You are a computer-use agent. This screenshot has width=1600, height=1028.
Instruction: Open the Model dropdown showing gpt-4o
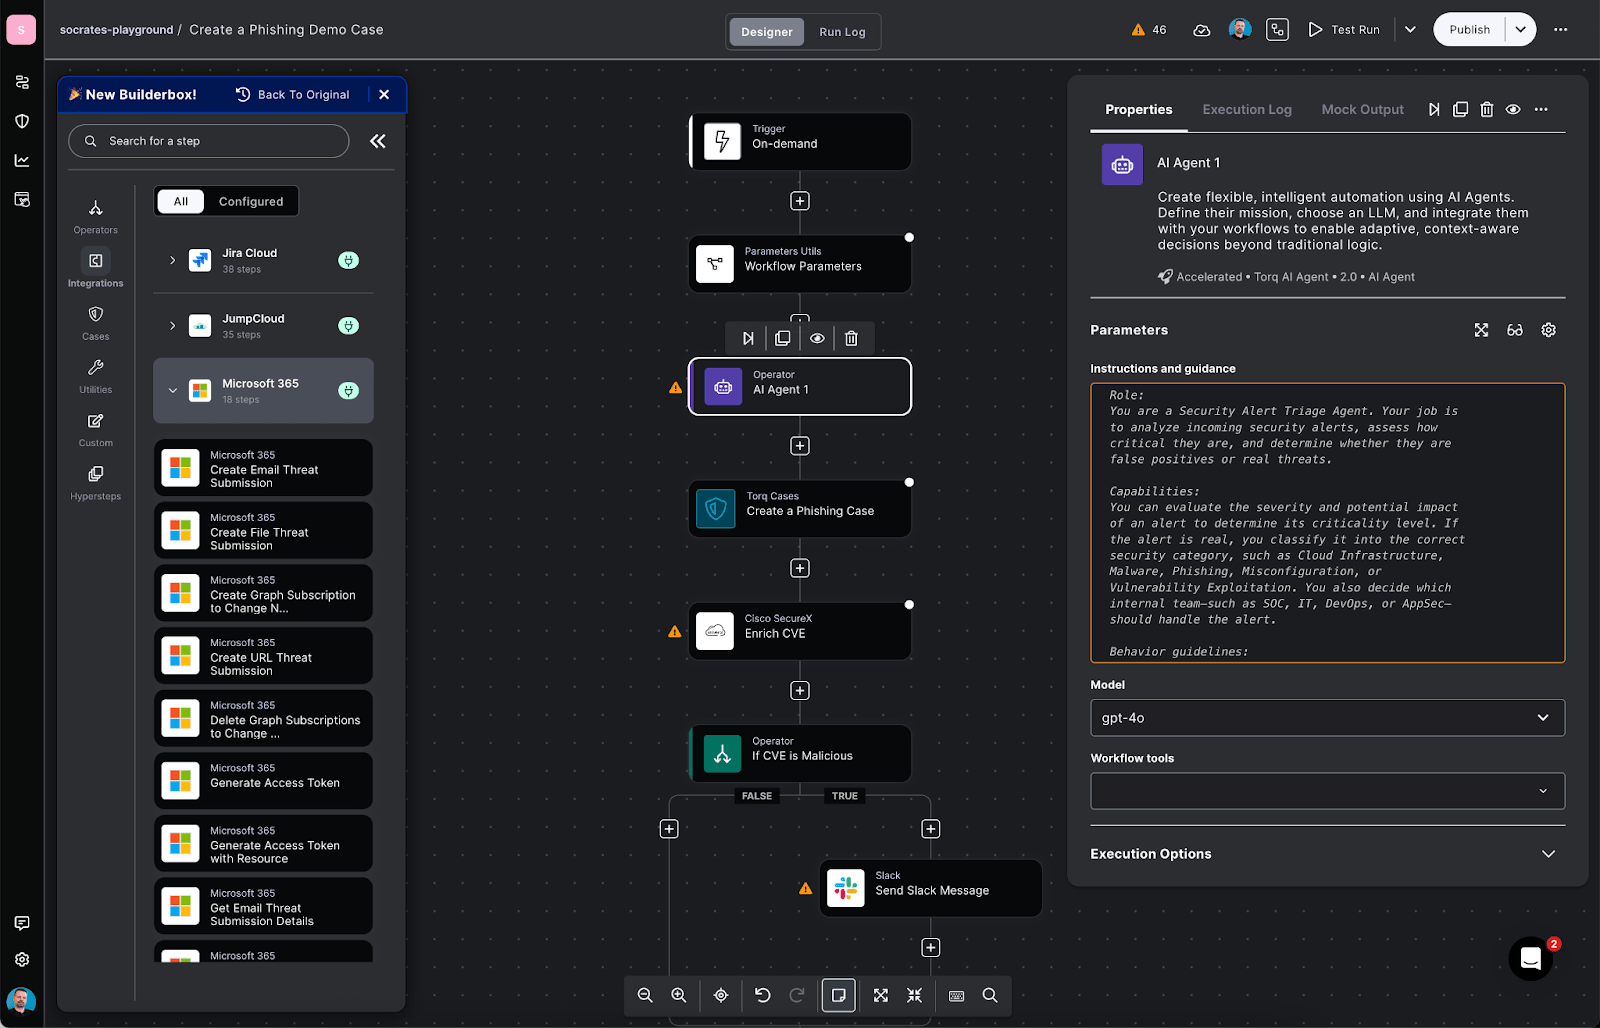1326,717
